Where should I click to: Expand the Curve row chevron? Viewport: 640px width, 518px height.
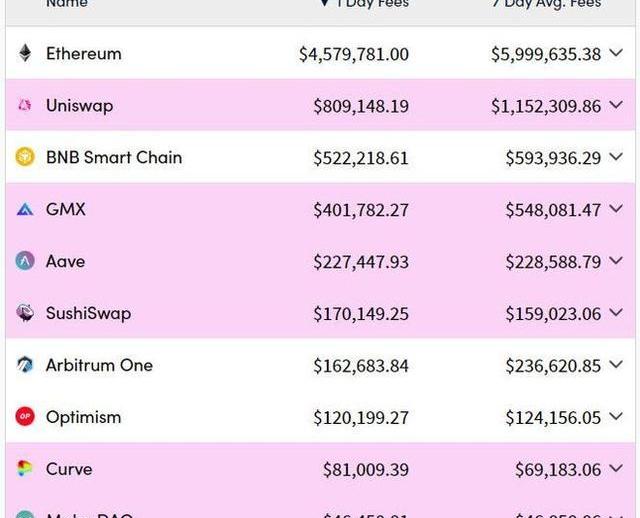[x=616, y=470]
